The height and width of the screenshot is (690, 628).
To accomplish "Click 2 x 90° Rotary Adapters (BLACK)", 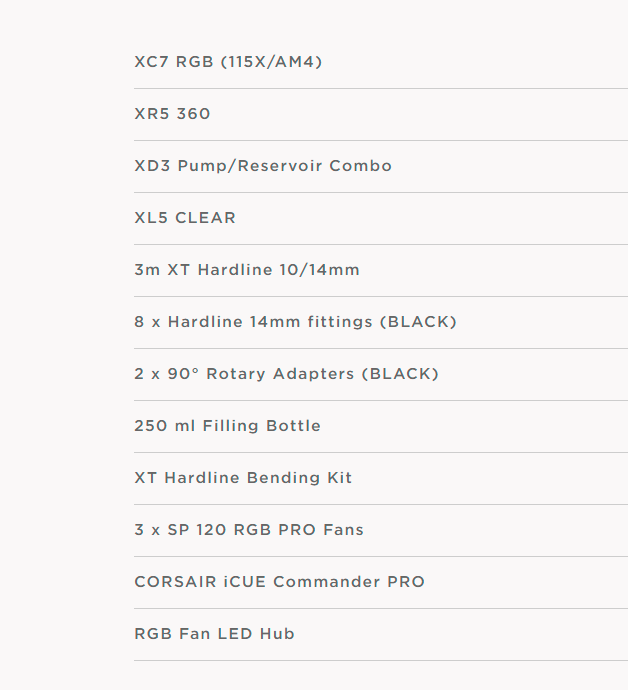I will coord(286,374).
